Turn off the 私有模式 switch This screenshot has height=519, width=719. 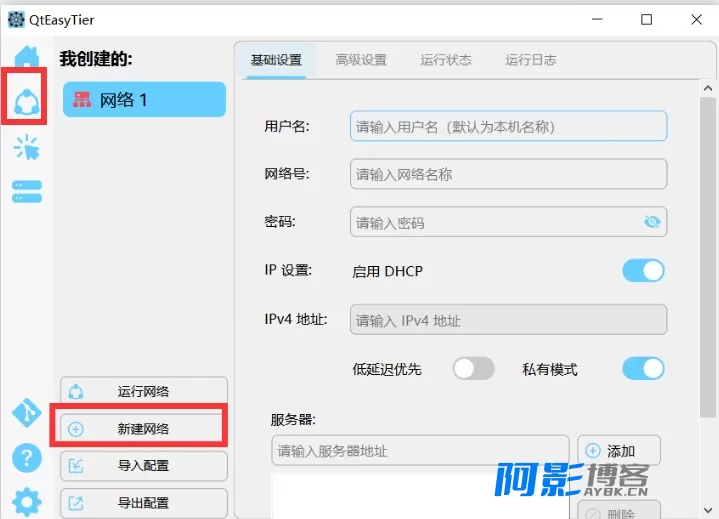643,369
